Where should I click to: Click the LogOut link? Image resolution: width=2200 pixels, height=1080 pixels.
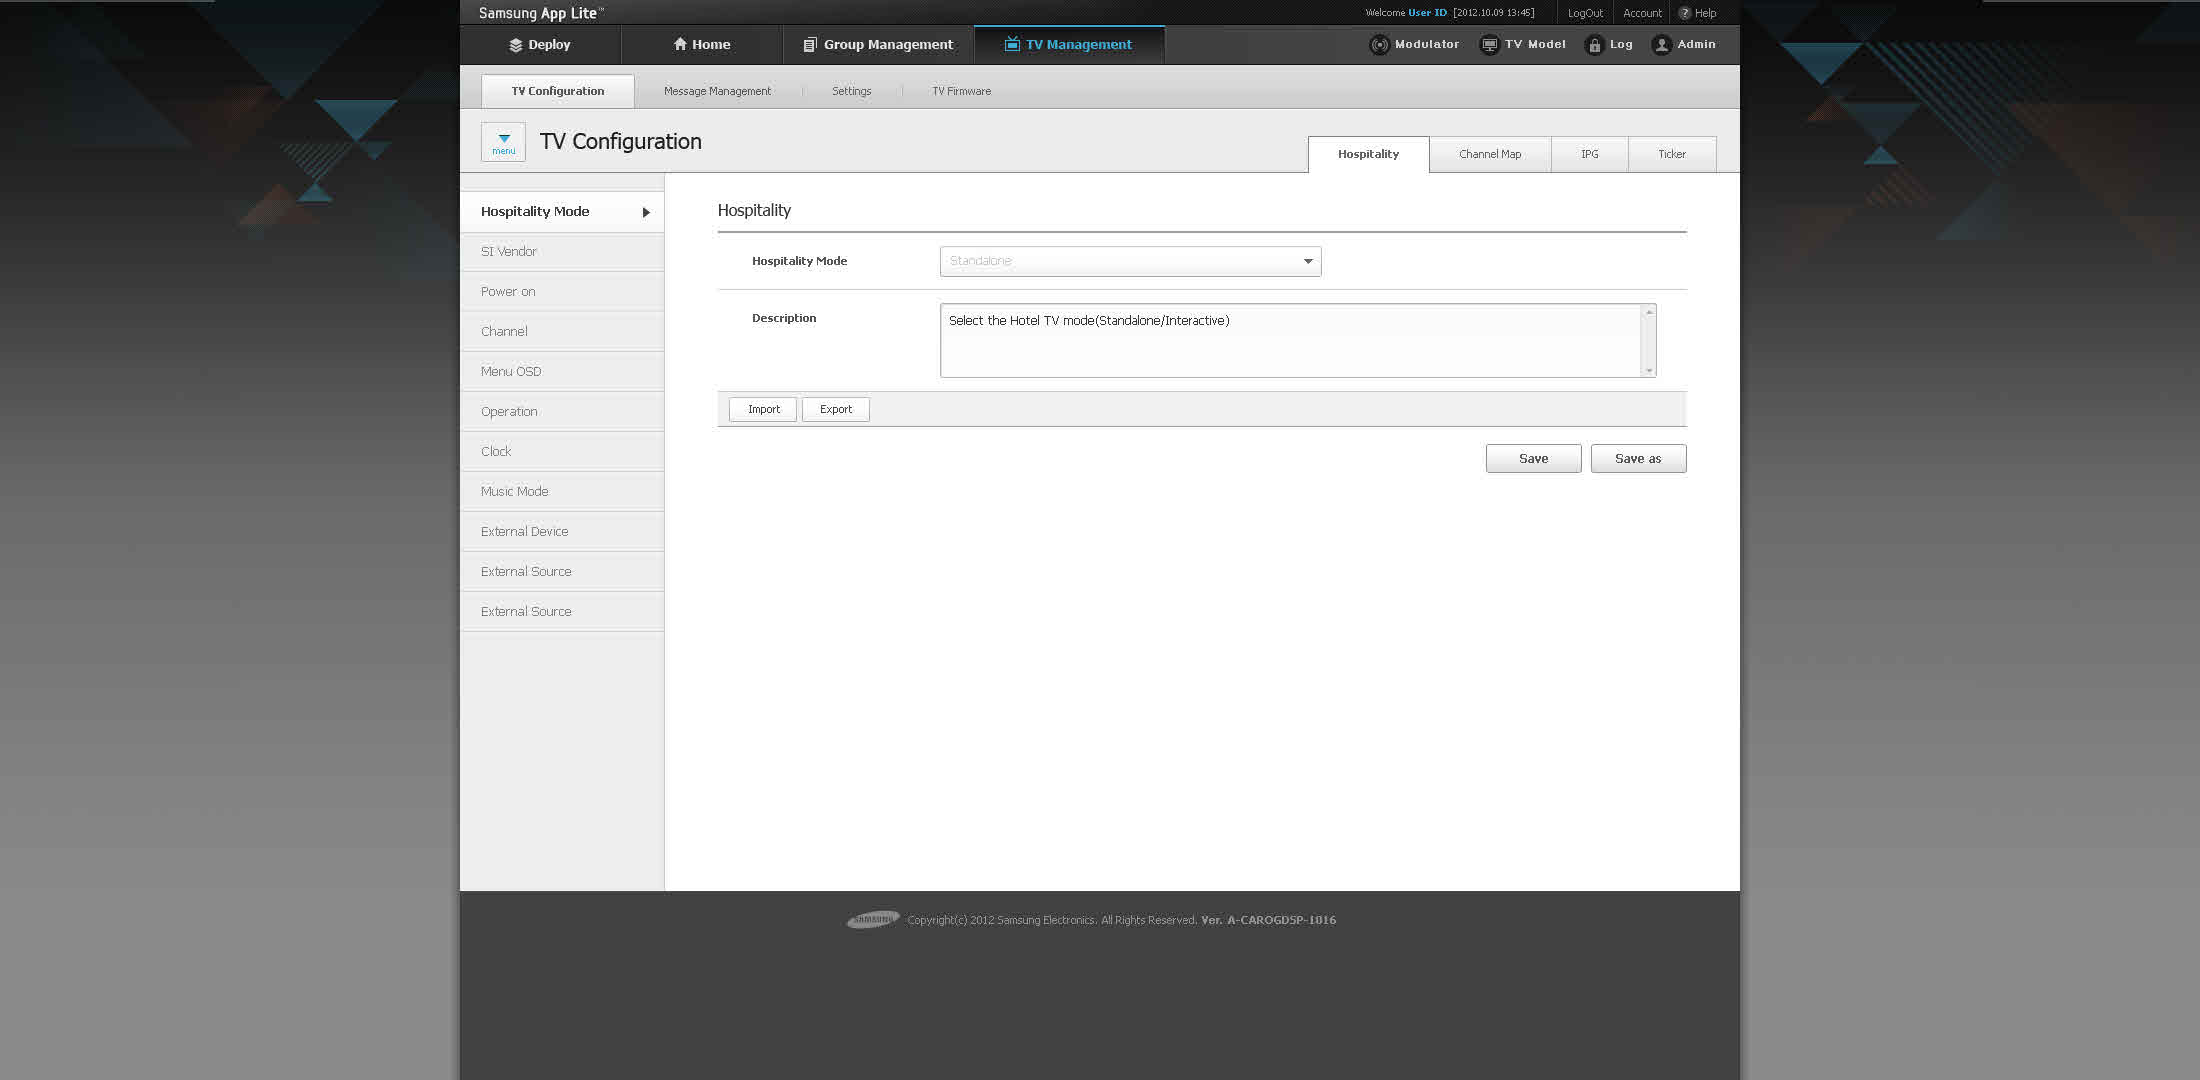[1585, 13]
